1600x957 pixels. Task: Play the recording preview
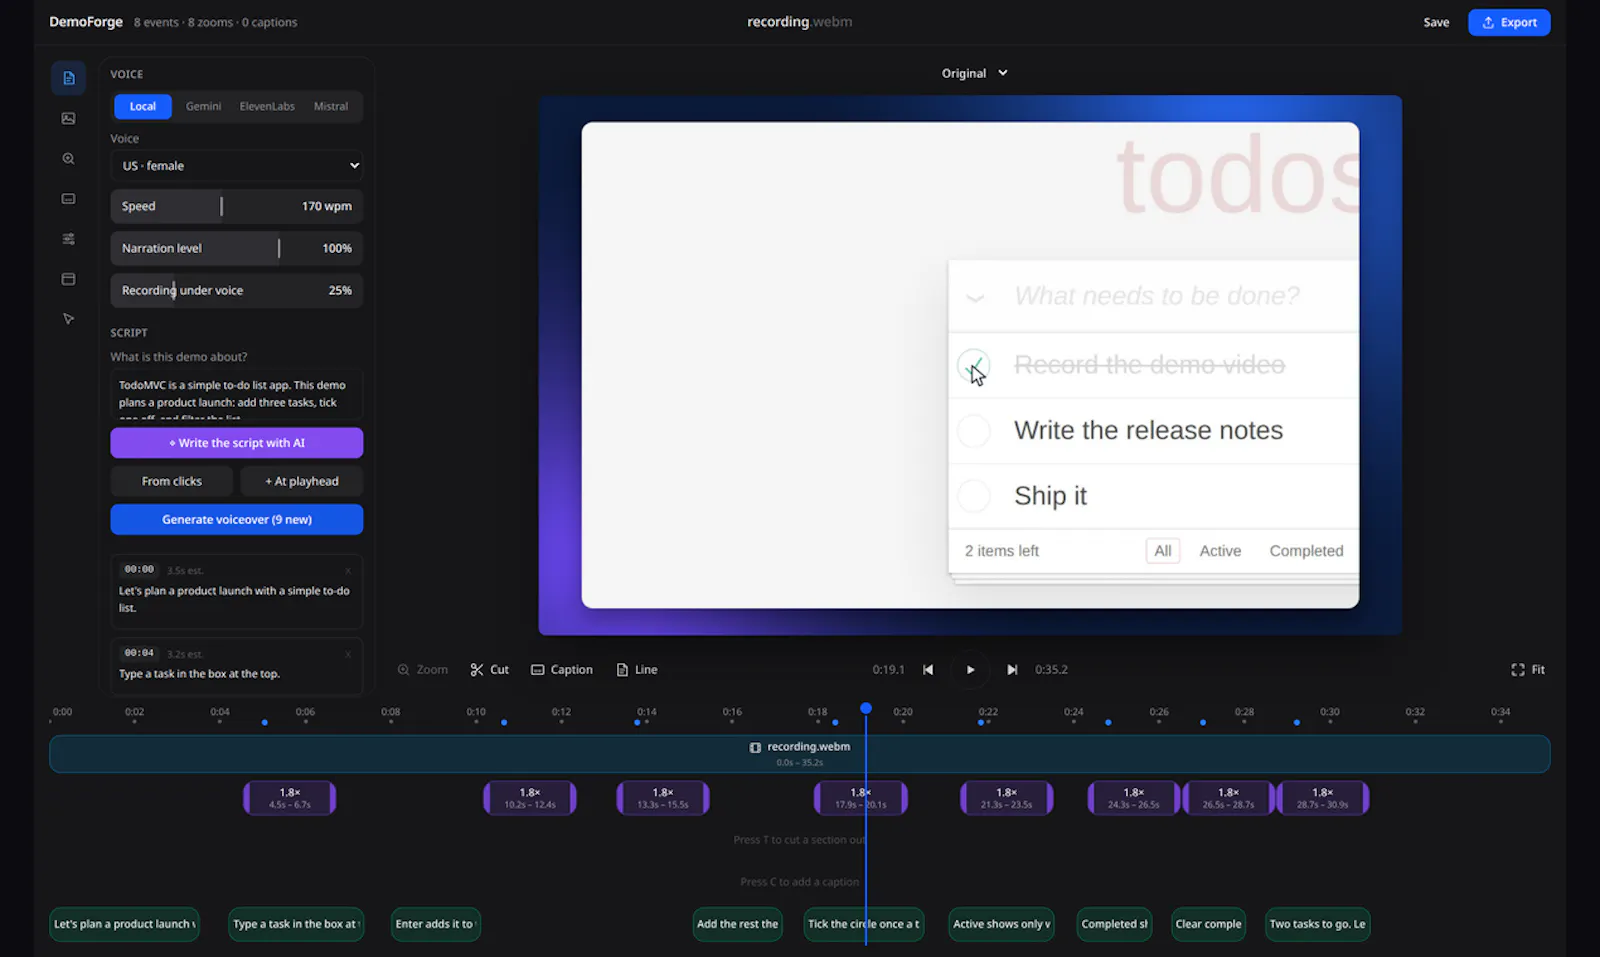click(970, 670)
